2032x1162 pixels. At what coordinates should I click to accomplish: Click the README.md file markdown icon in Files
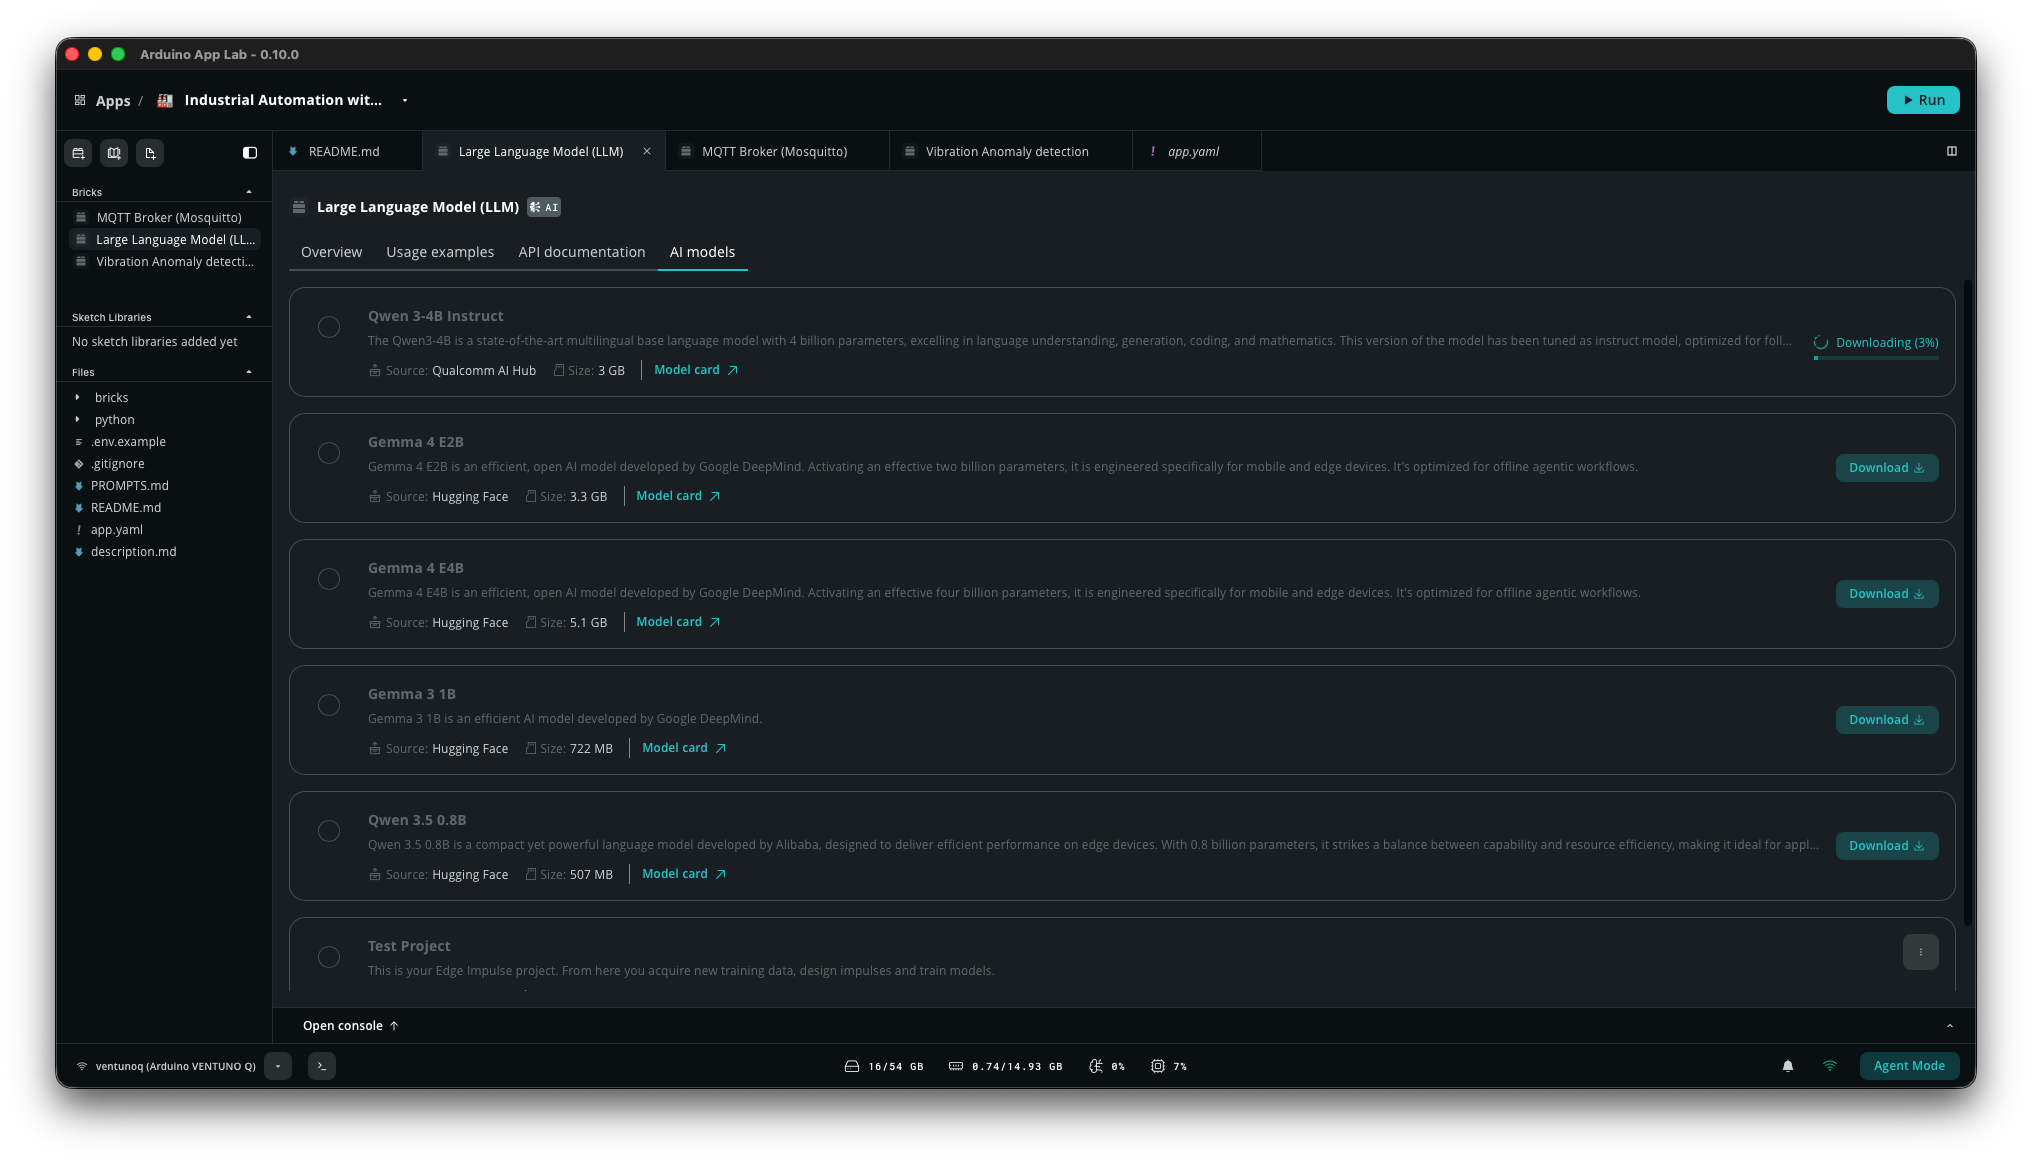click(79, 508)
